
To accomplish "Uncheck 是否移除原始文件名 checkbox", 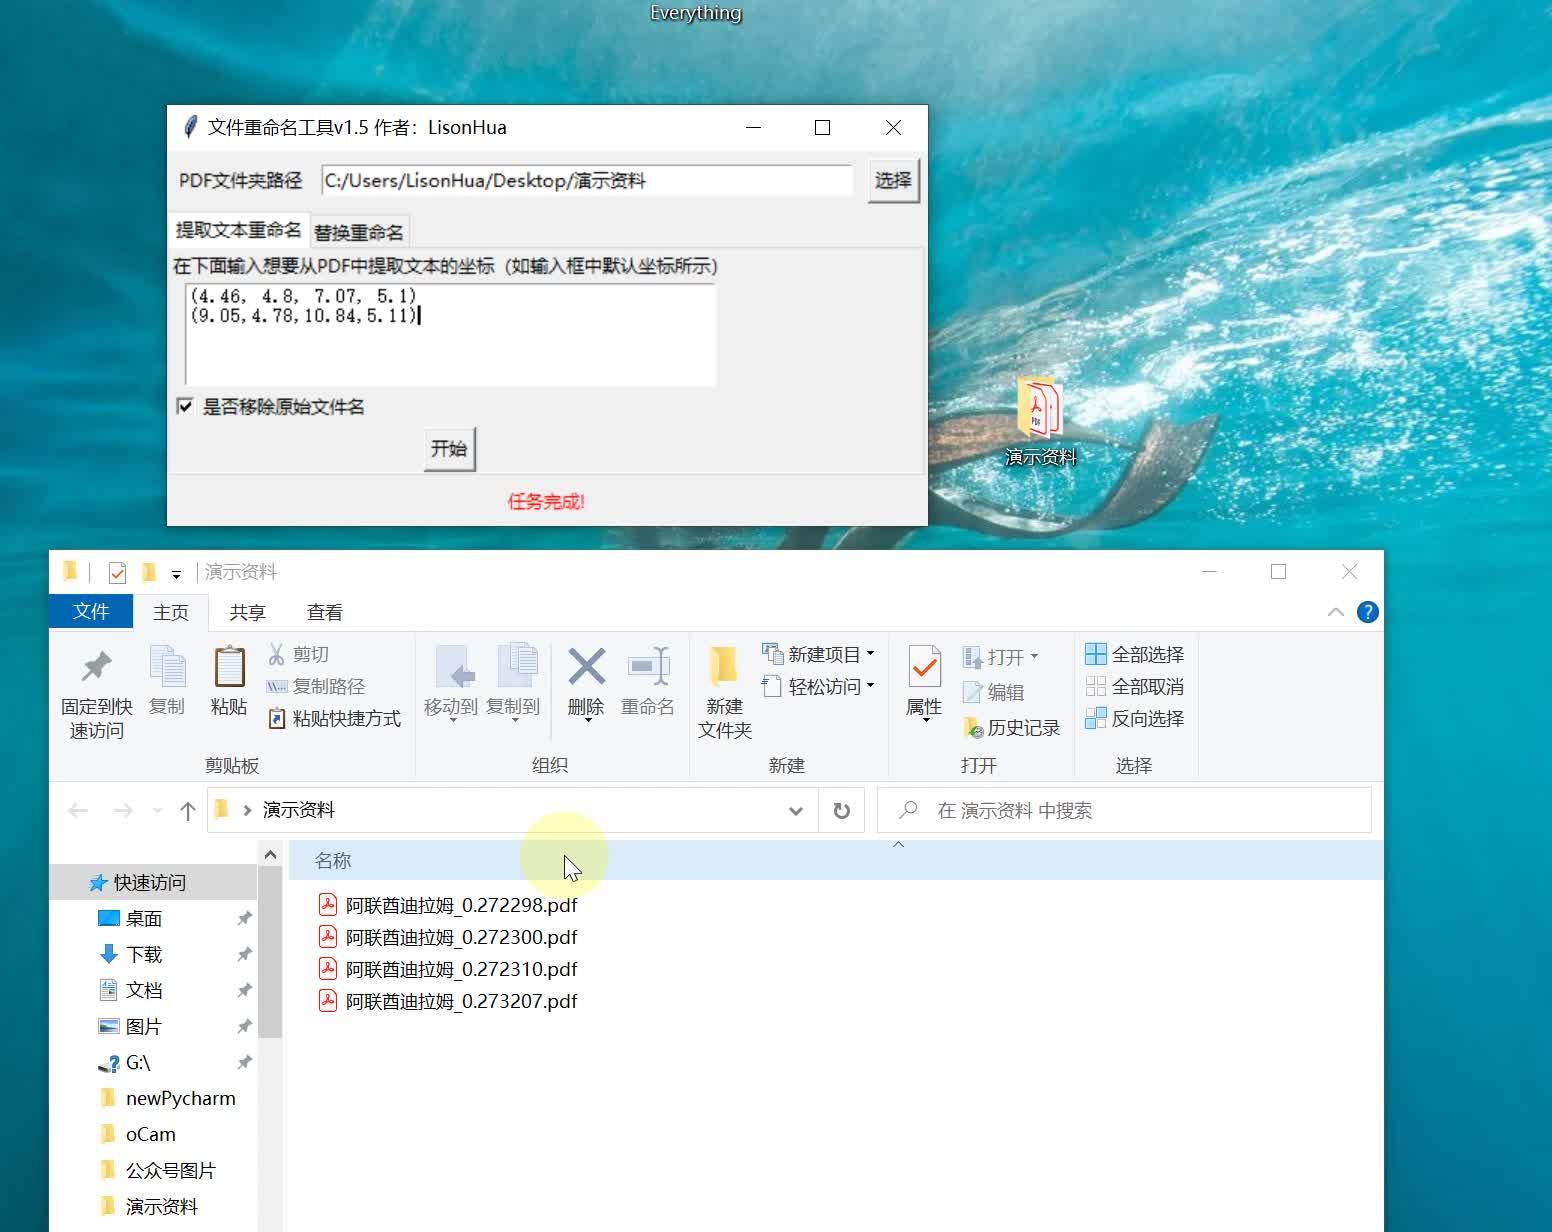I will tap(186, 406).
